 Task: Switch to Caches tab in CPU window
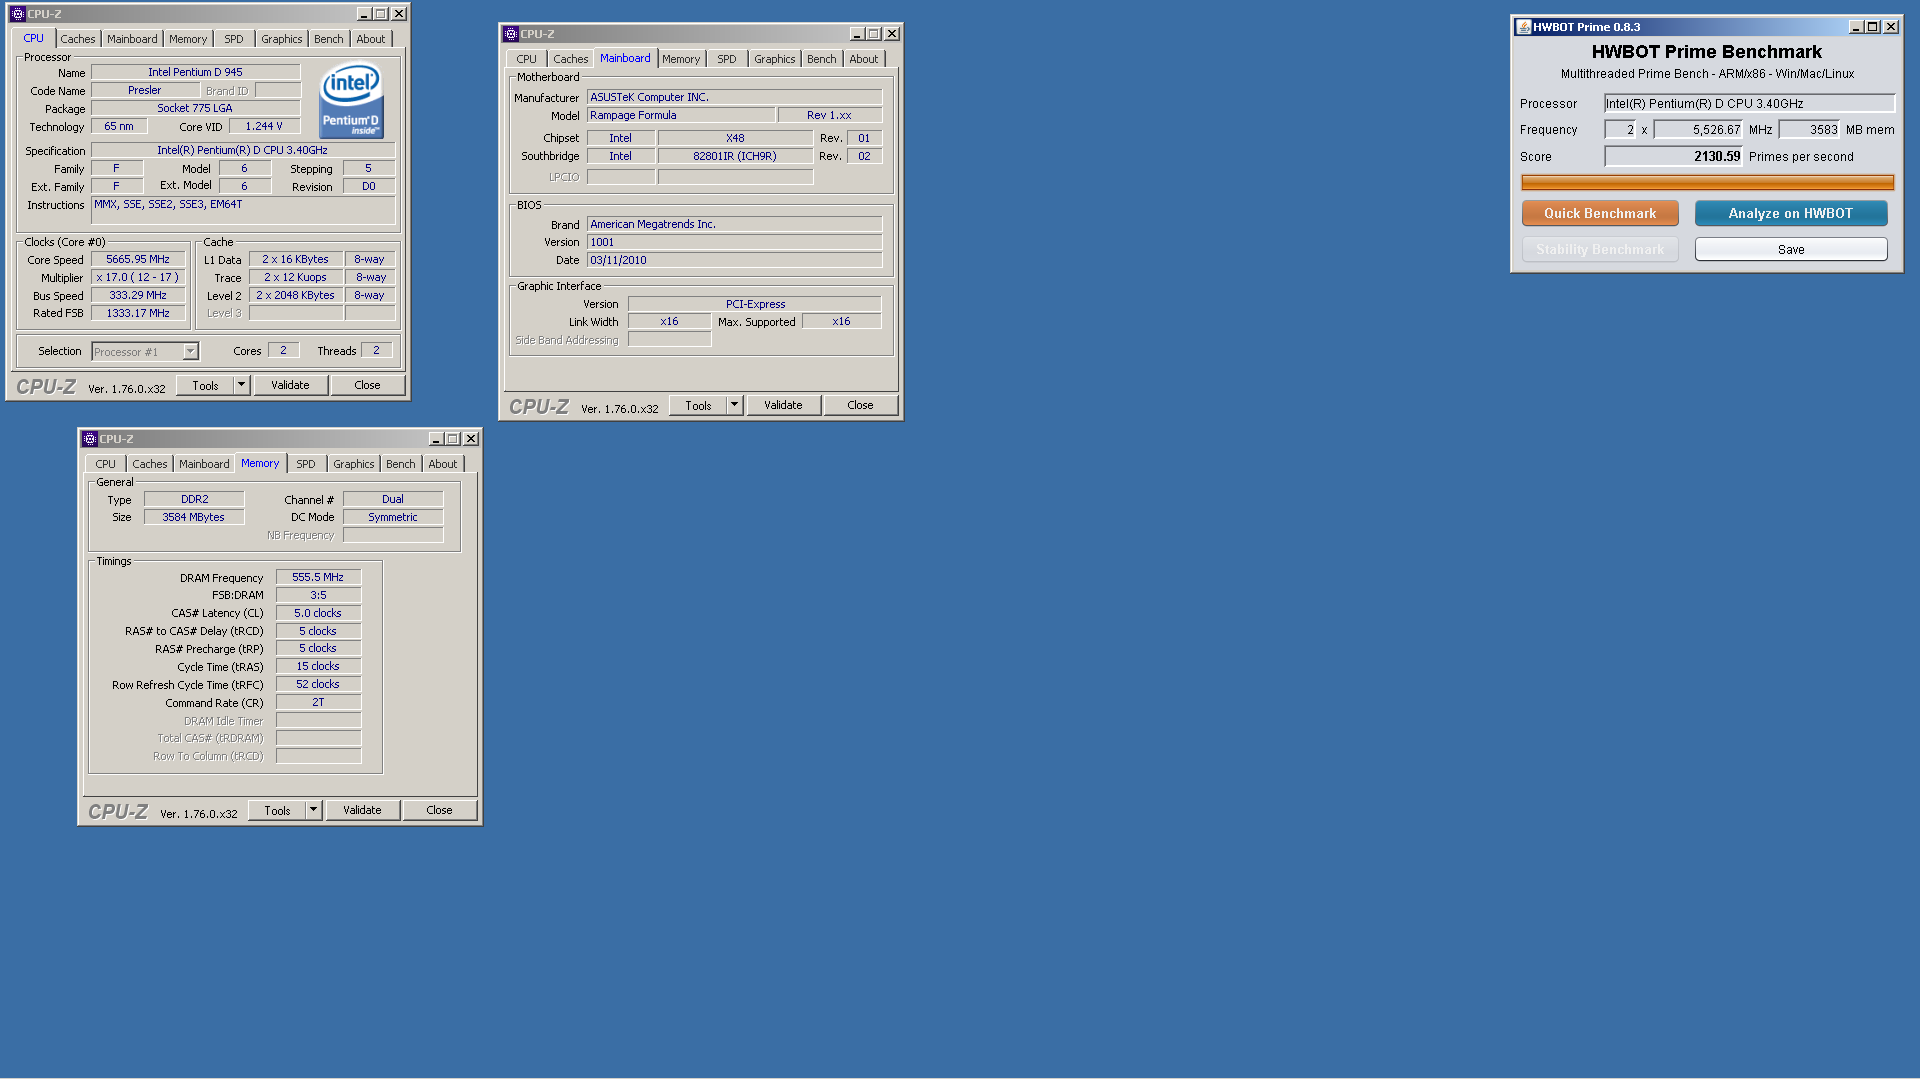78,39
